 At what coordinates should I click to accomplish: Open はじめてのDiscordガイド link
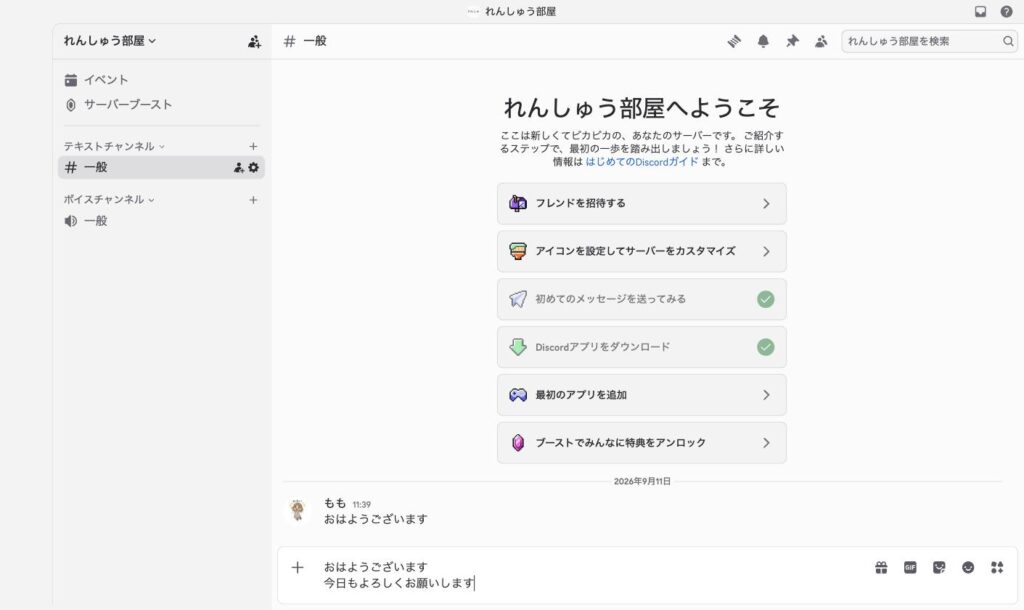641,162
